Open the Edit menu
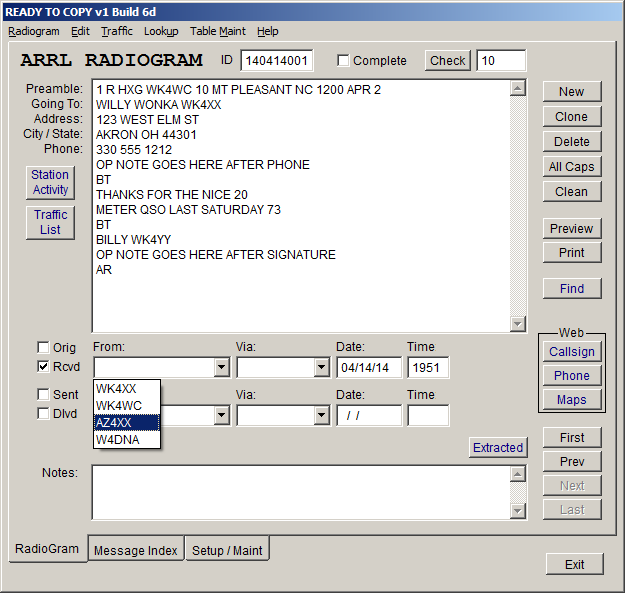 [x=80, y=31]
